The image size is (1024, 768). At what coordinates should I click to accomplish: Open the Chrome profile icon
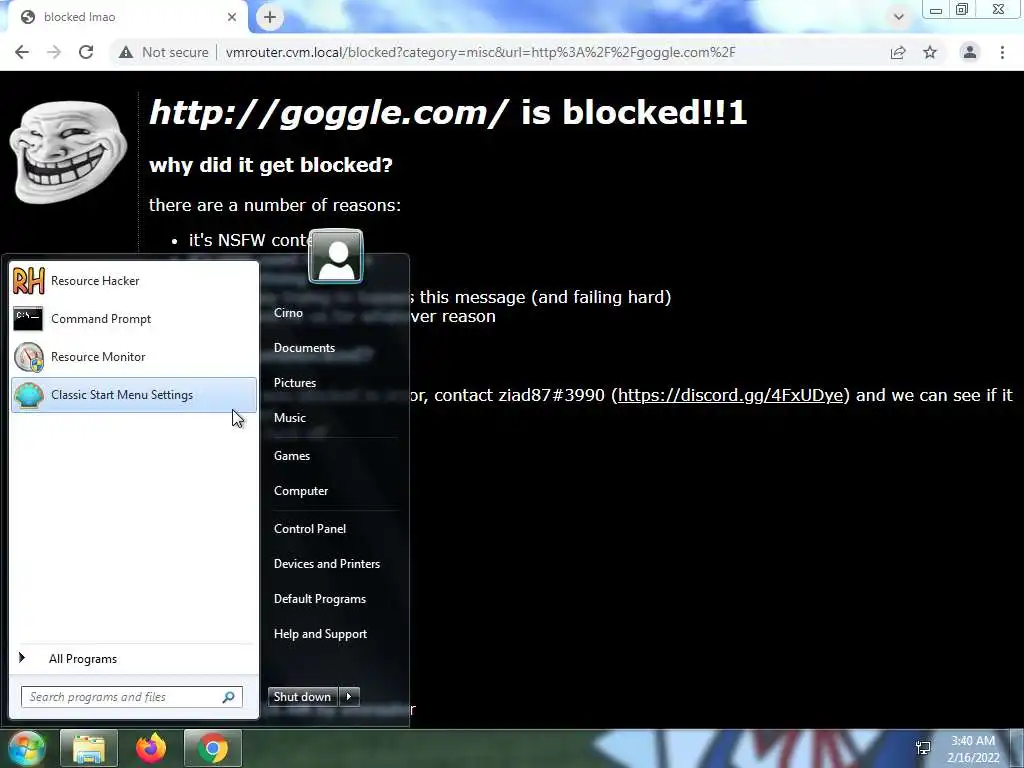(970, 52)
